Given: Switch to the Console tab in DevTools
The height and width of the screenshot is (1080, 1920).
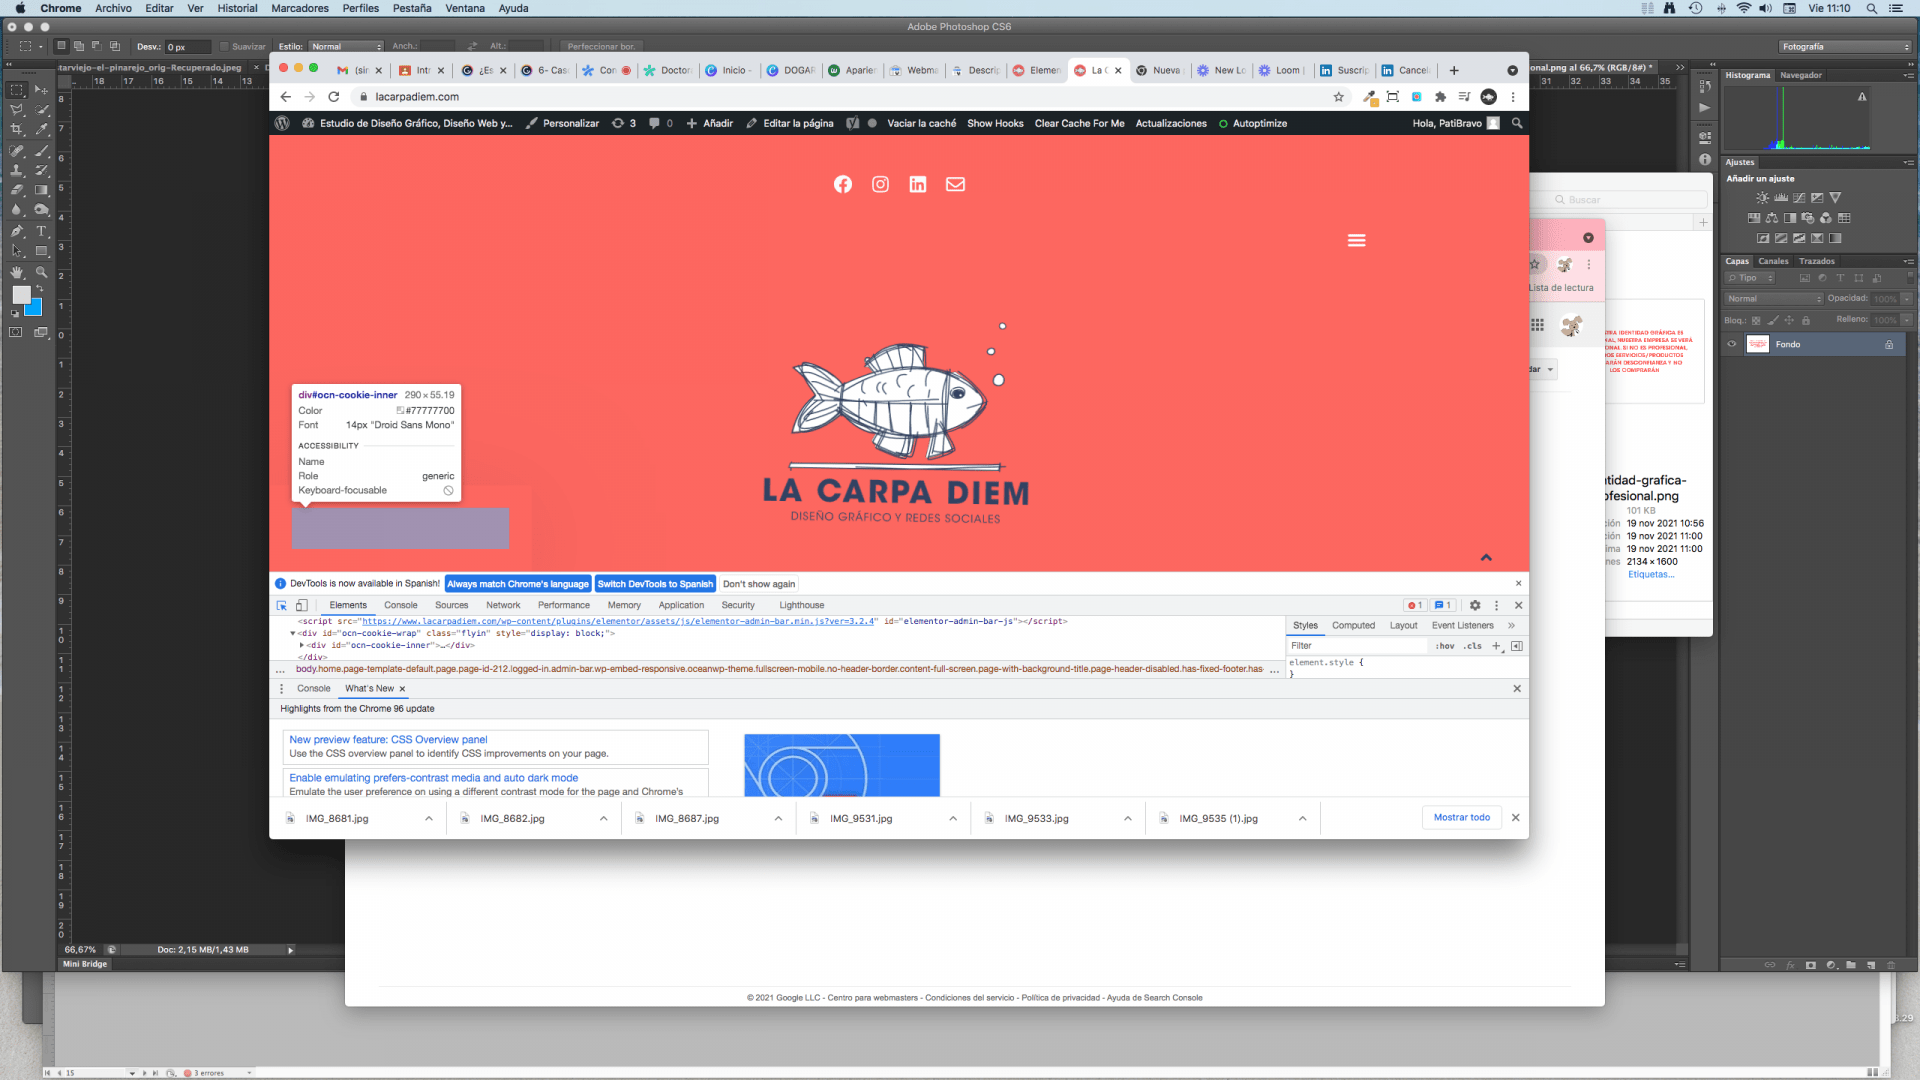Looking at the screenshot, I should tap(401, 606).
